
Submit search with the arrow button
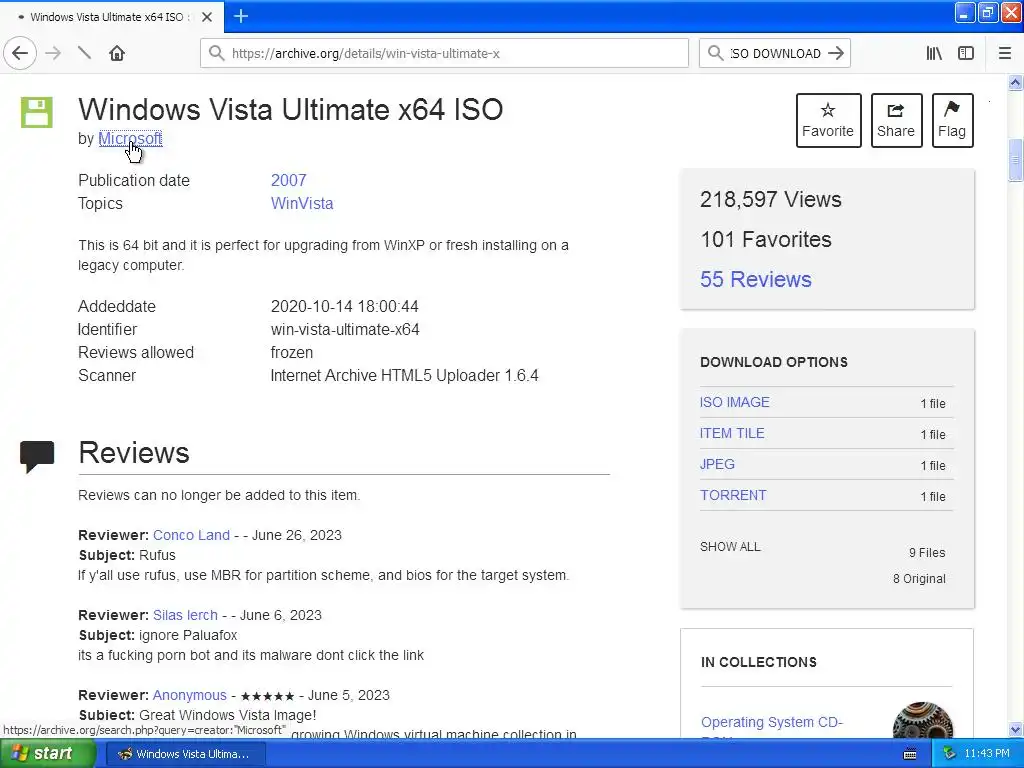(836, 53)
